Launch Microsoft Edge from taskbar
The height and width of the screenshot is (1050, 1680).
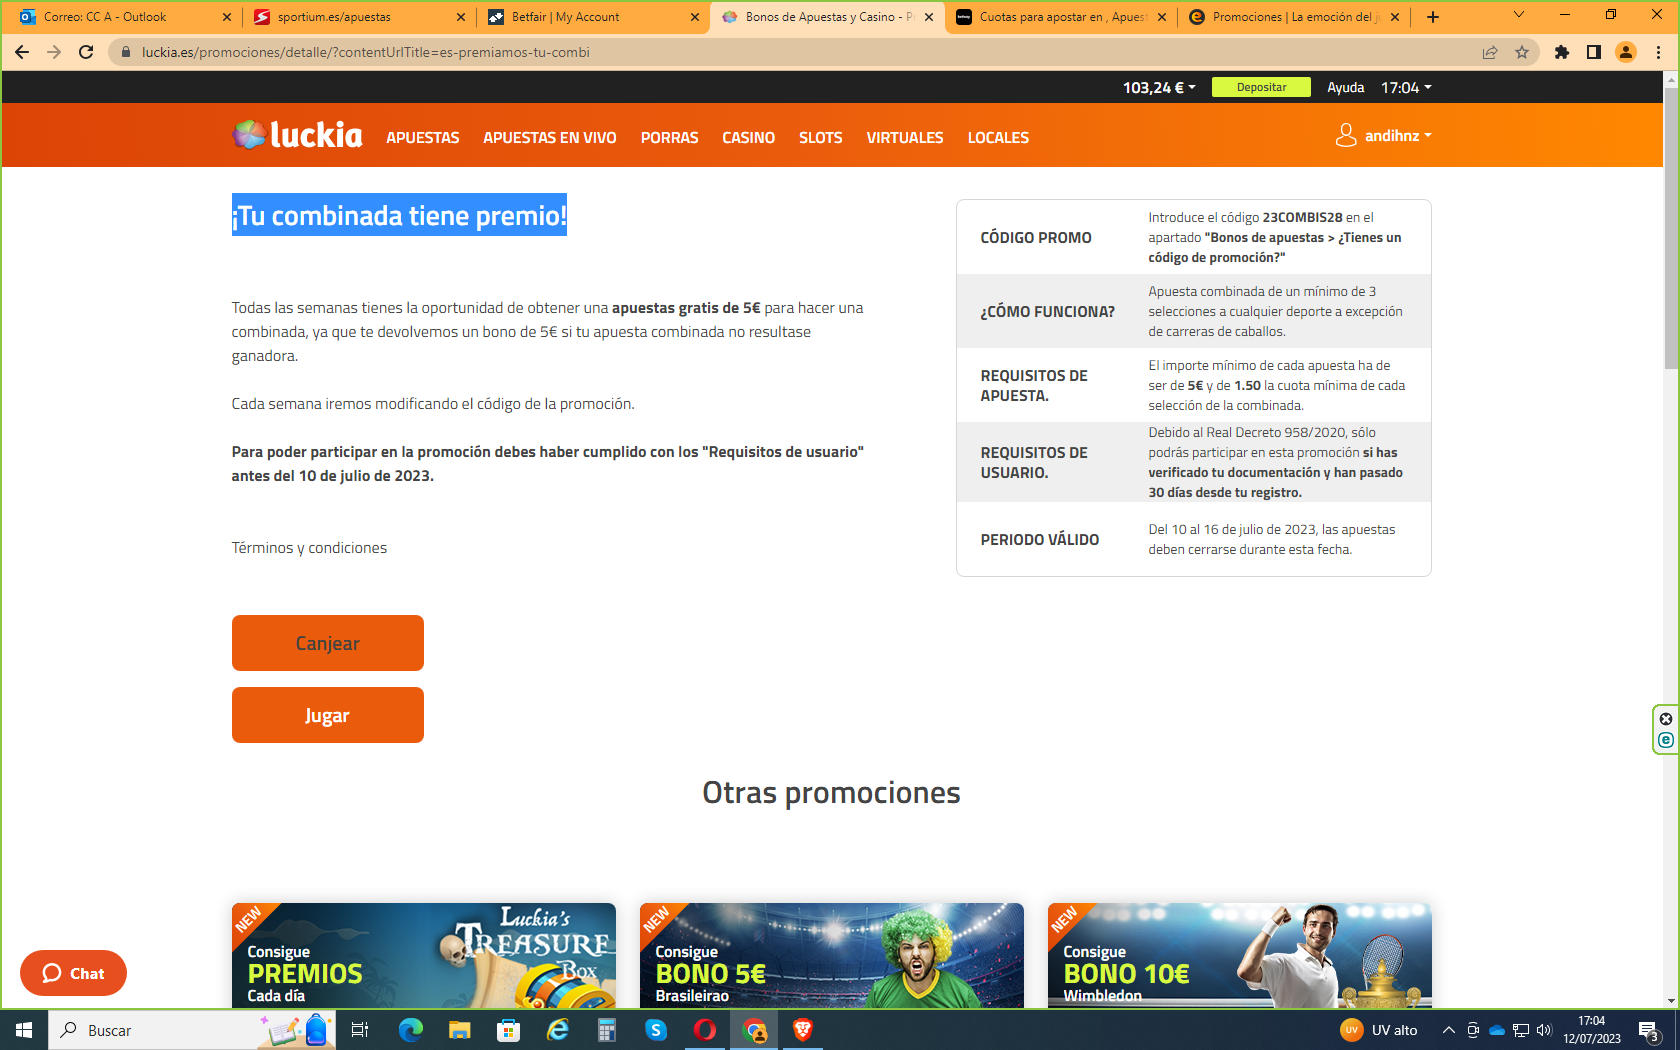pyautogui.click(x=410, y=1030)
